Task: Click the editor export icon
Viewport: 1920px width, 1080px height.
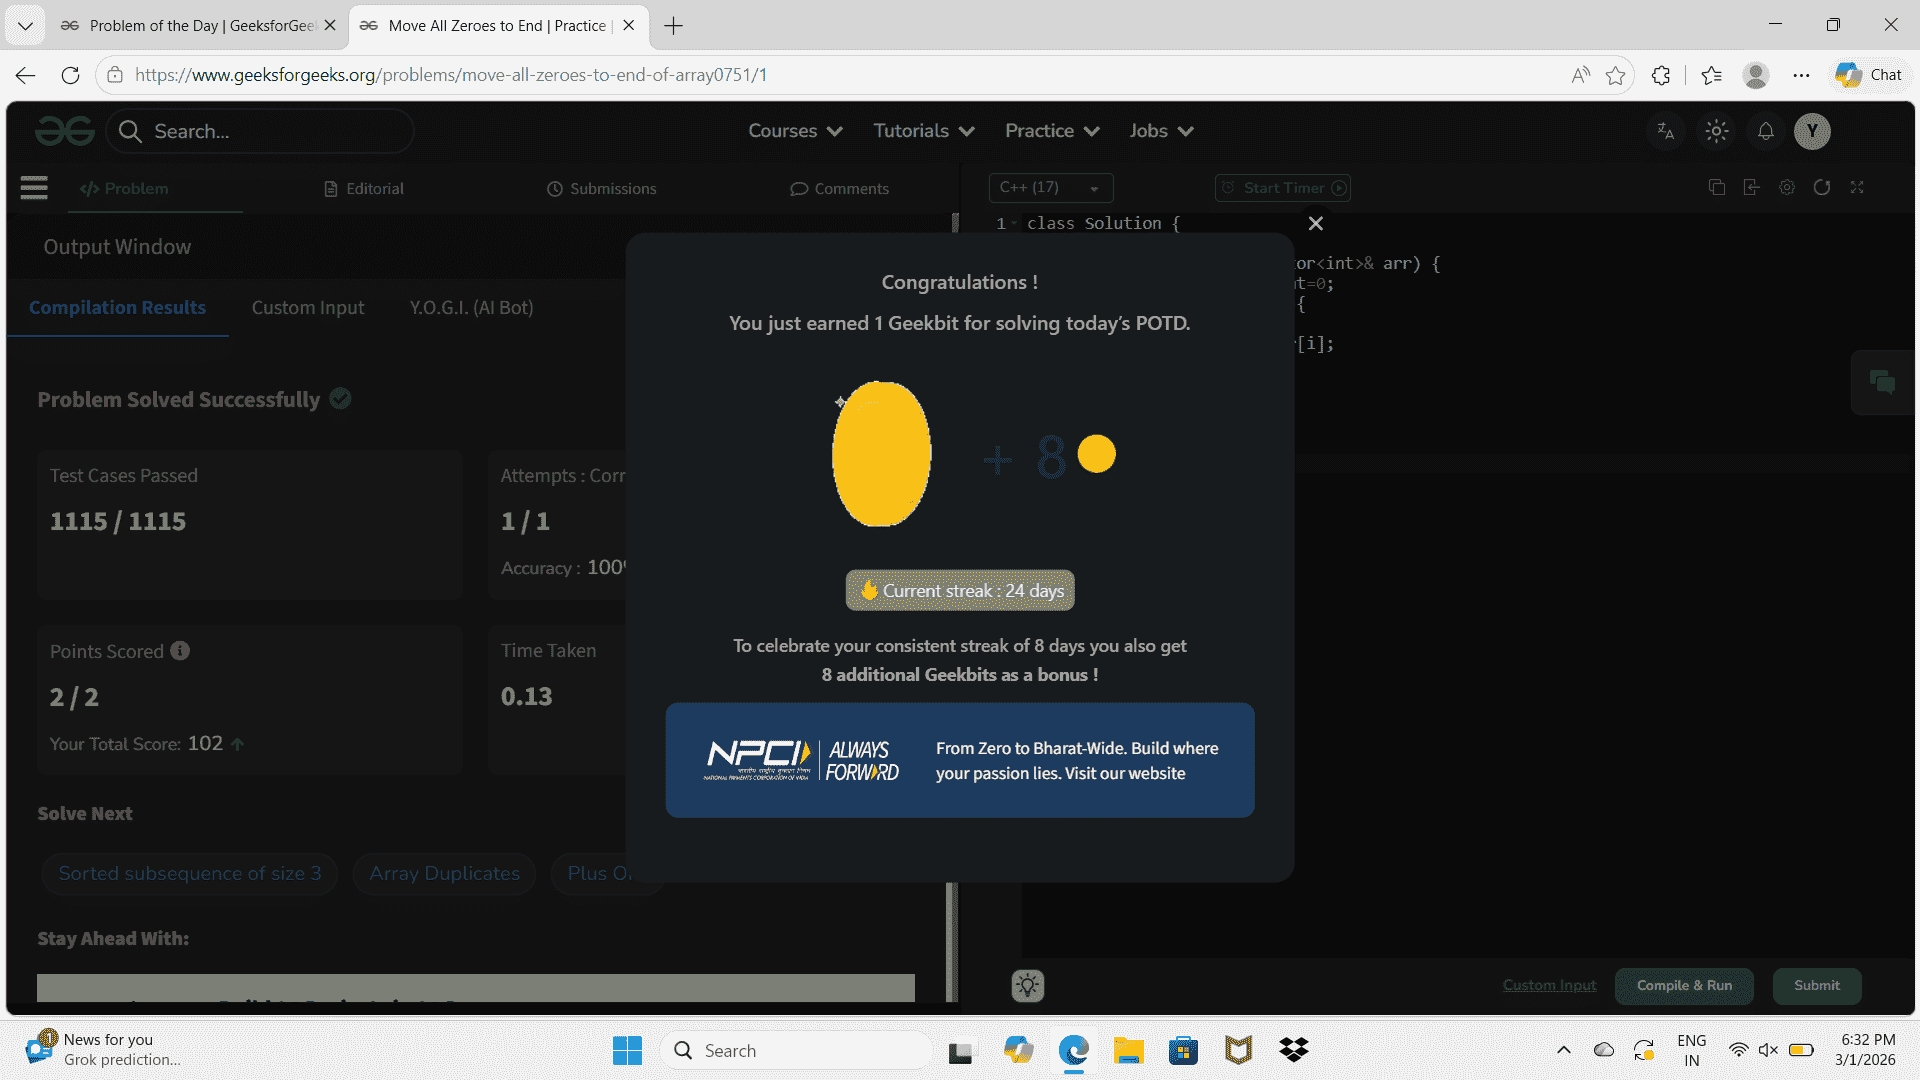Action: [x=1751, y=187]
